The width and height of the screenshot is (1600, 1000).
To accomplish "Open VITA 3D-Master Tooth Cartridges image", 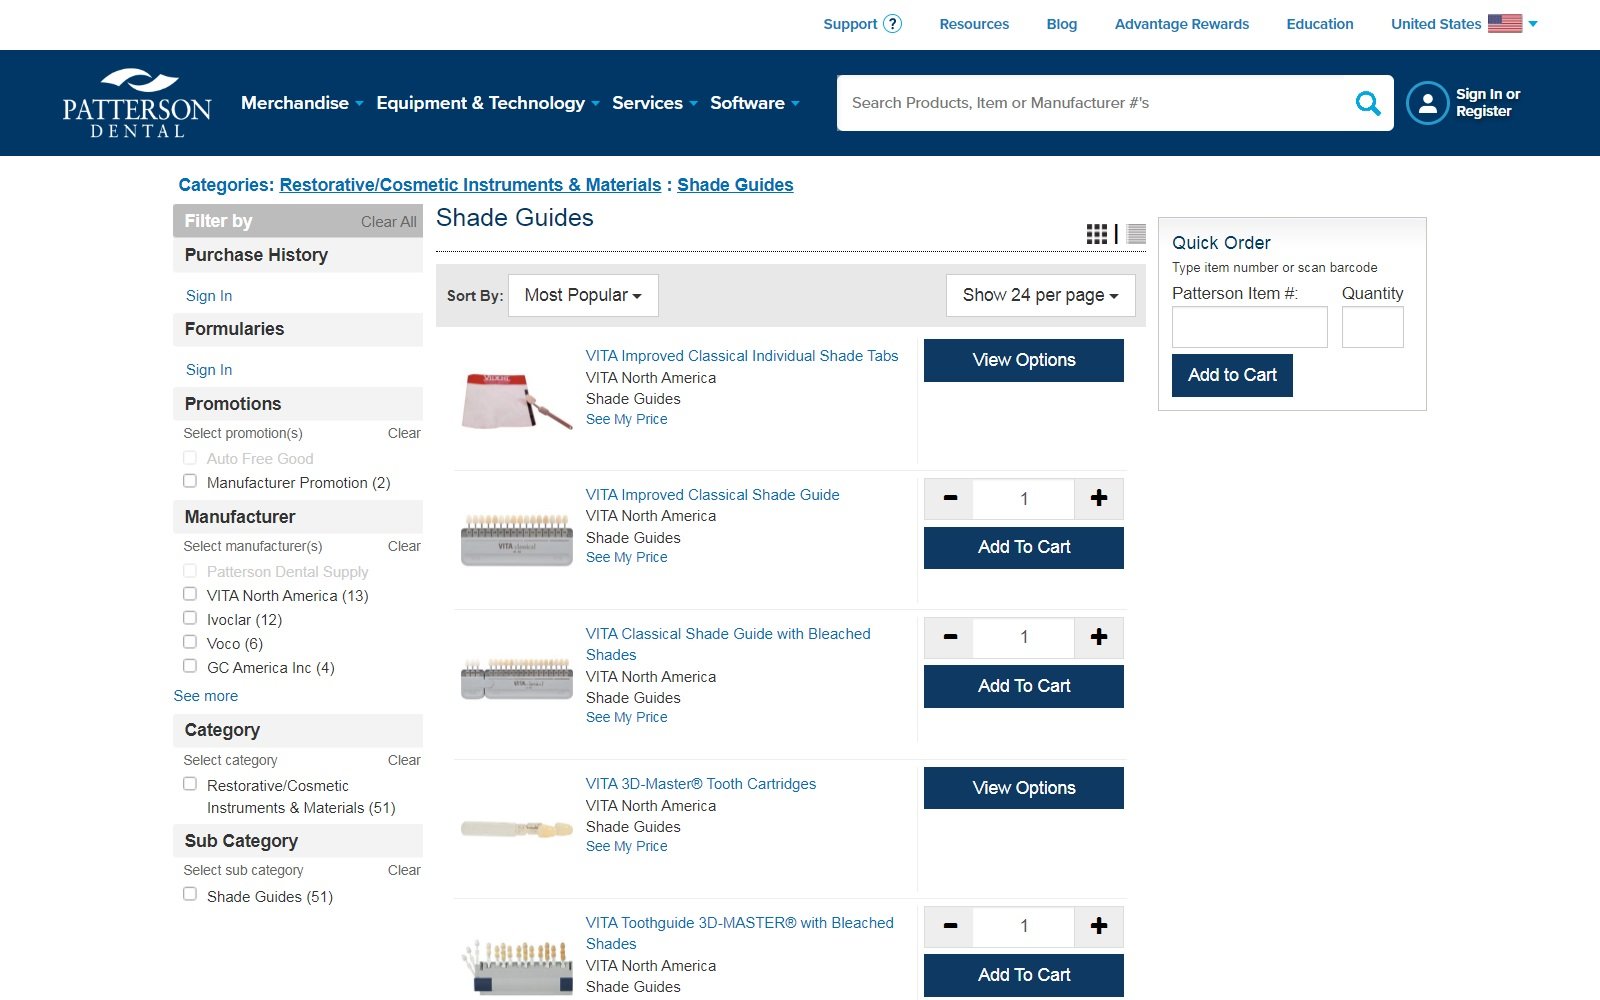I will 516,828.
